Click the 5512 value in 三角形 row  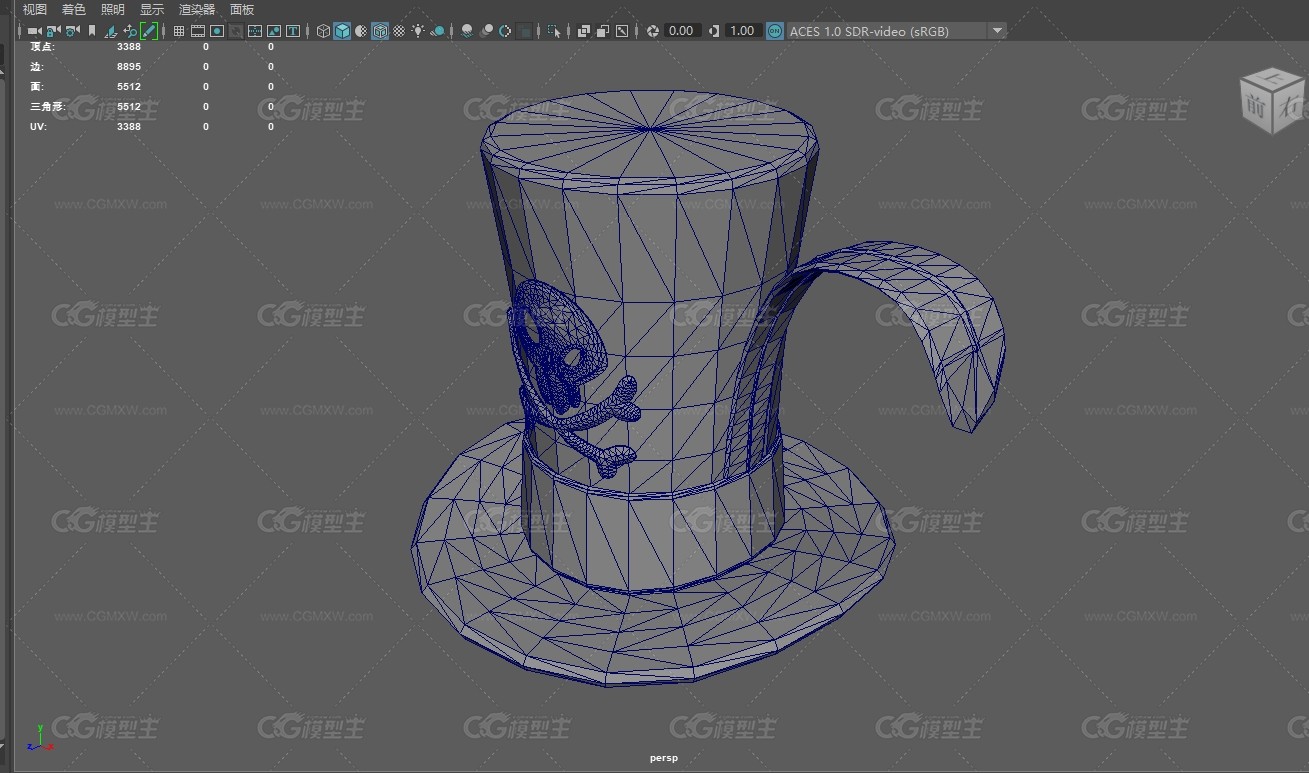(x=129, y=106)
